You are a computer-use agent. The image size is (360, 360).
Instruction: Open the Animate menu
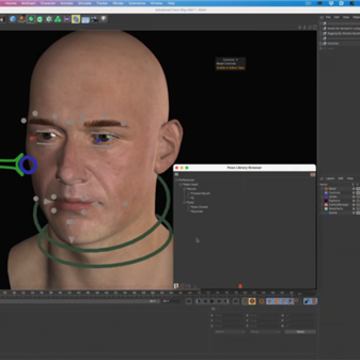[x=67, y=3]
